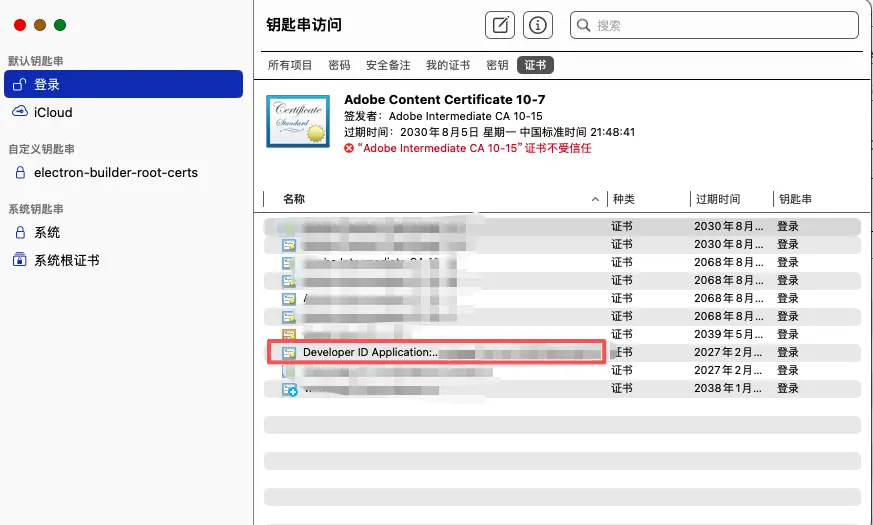Sort by the 名称 column header
Viewport: 873px width, 525px height.
[x=294, y=199]
